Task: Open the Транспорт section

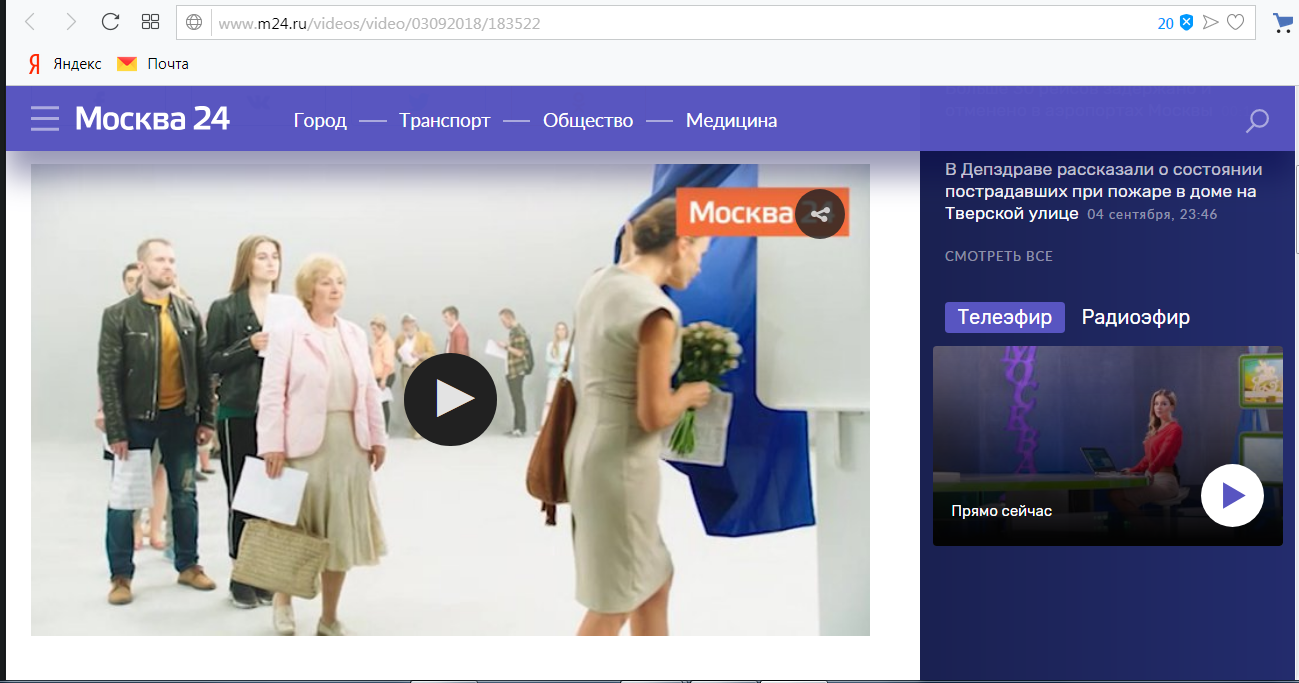Action: point(445,121)
